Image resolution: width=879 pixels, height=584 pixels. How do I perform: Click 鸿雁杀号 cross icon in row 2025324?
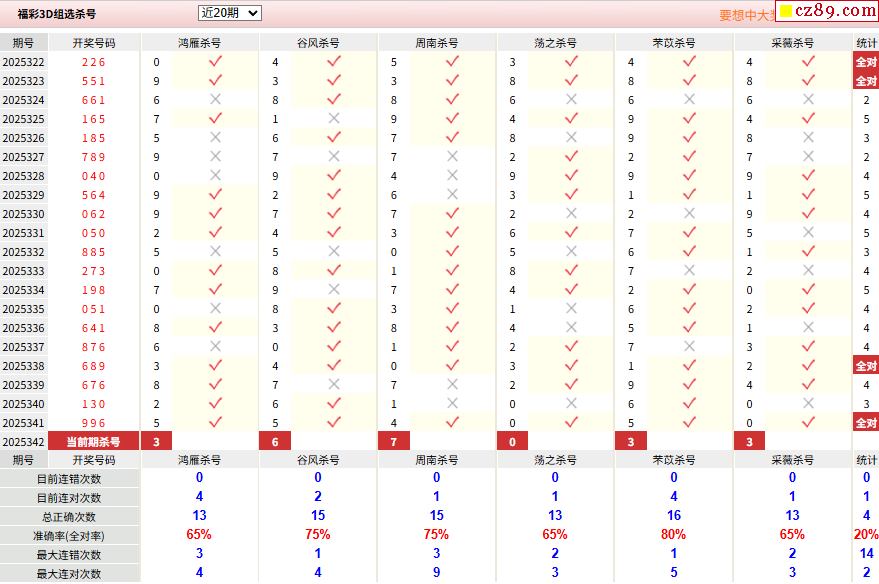tap(215, 100)
